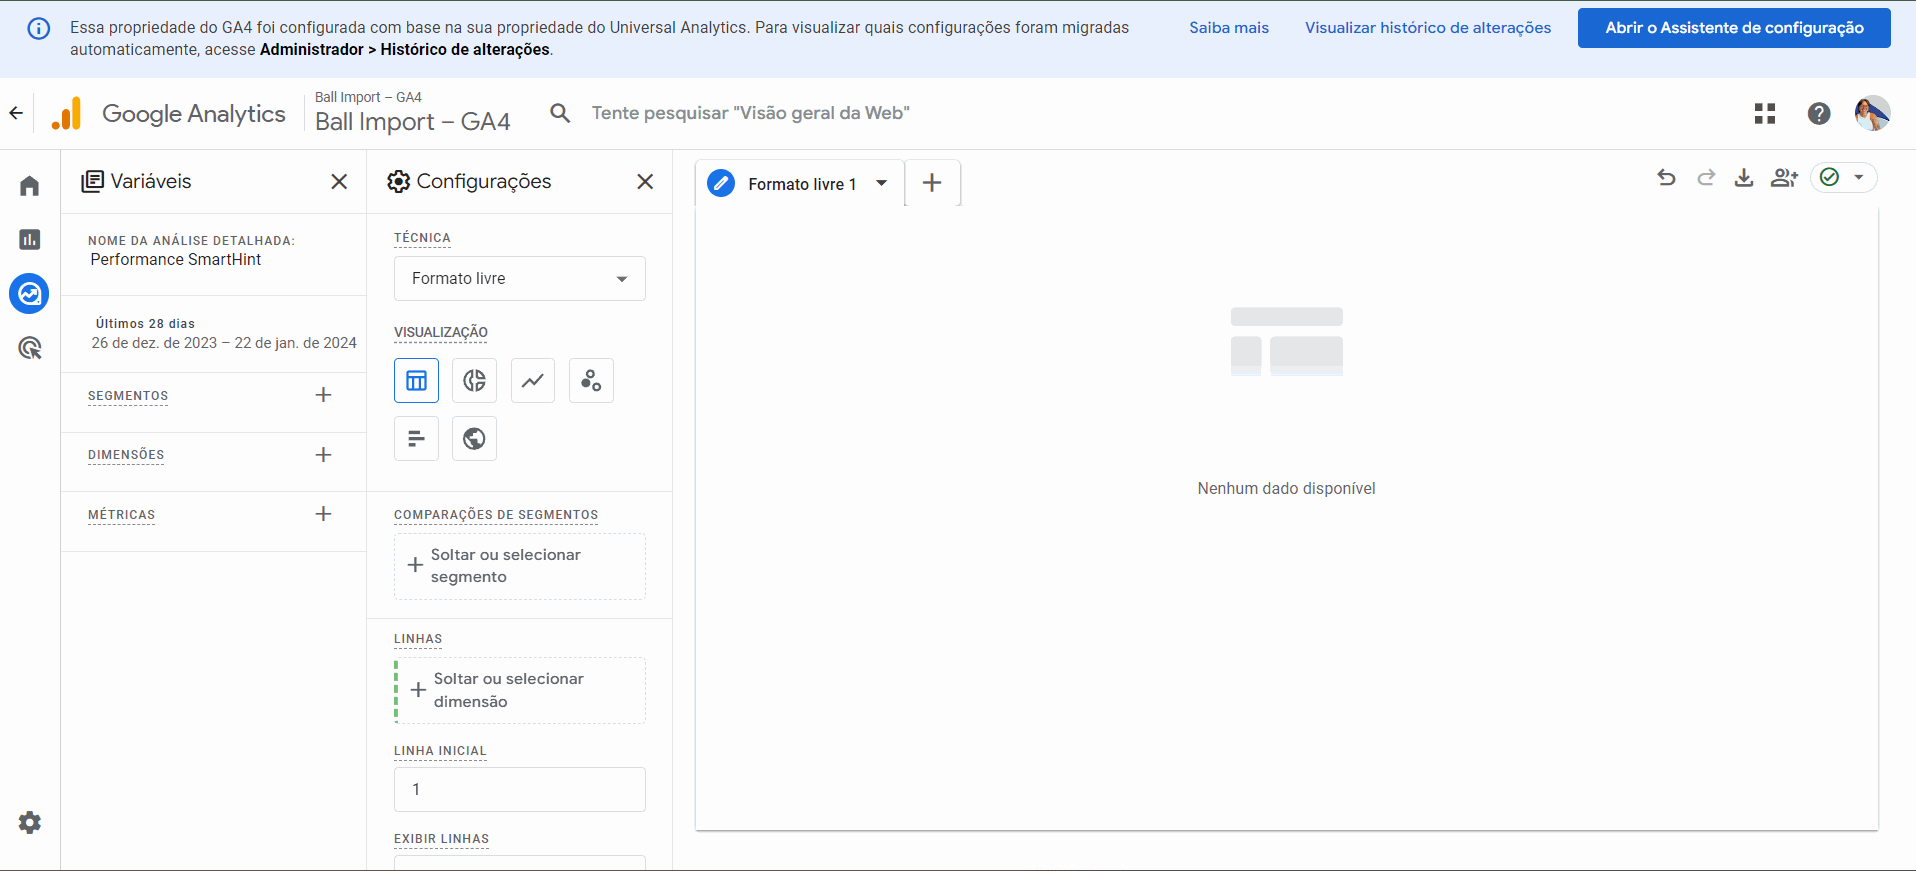This screenshot has height=871, width=1916.
Task: Click the Google Analytics logo
Action: pyautogui.click(x=66, y=114)
